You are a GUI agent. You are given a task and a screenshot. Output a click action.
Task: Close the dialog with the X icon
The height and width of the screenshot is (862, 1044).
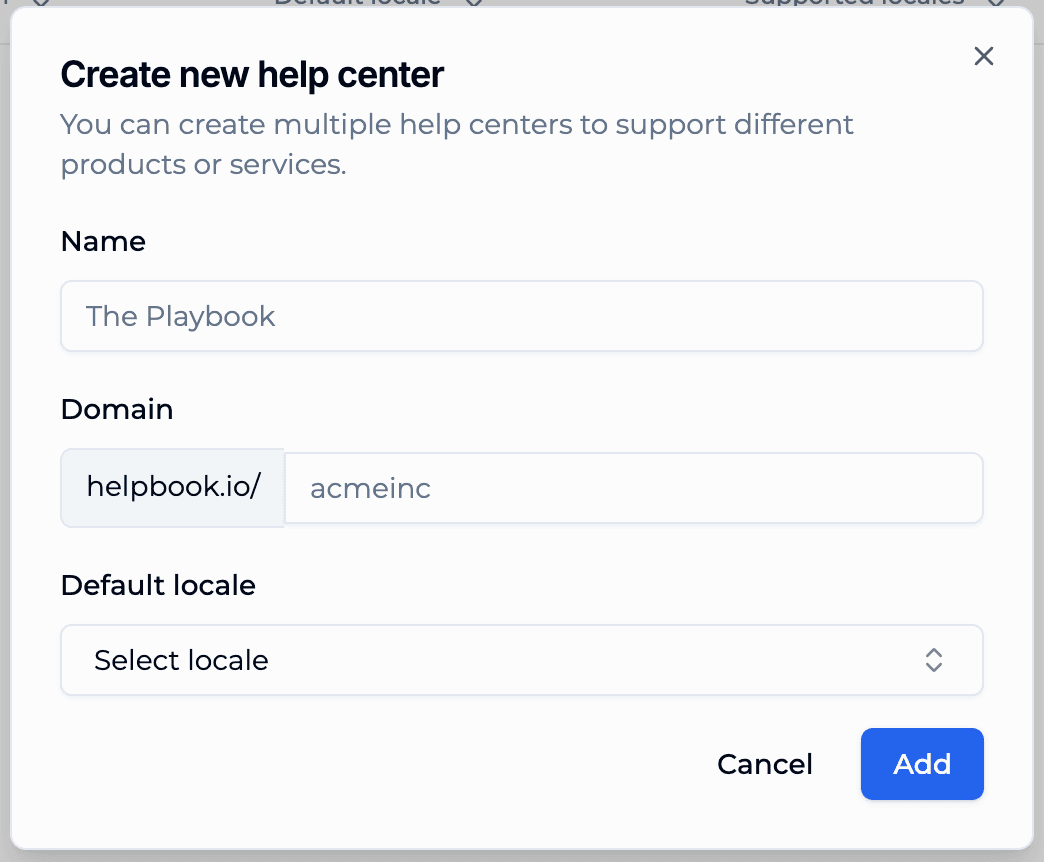984,56
